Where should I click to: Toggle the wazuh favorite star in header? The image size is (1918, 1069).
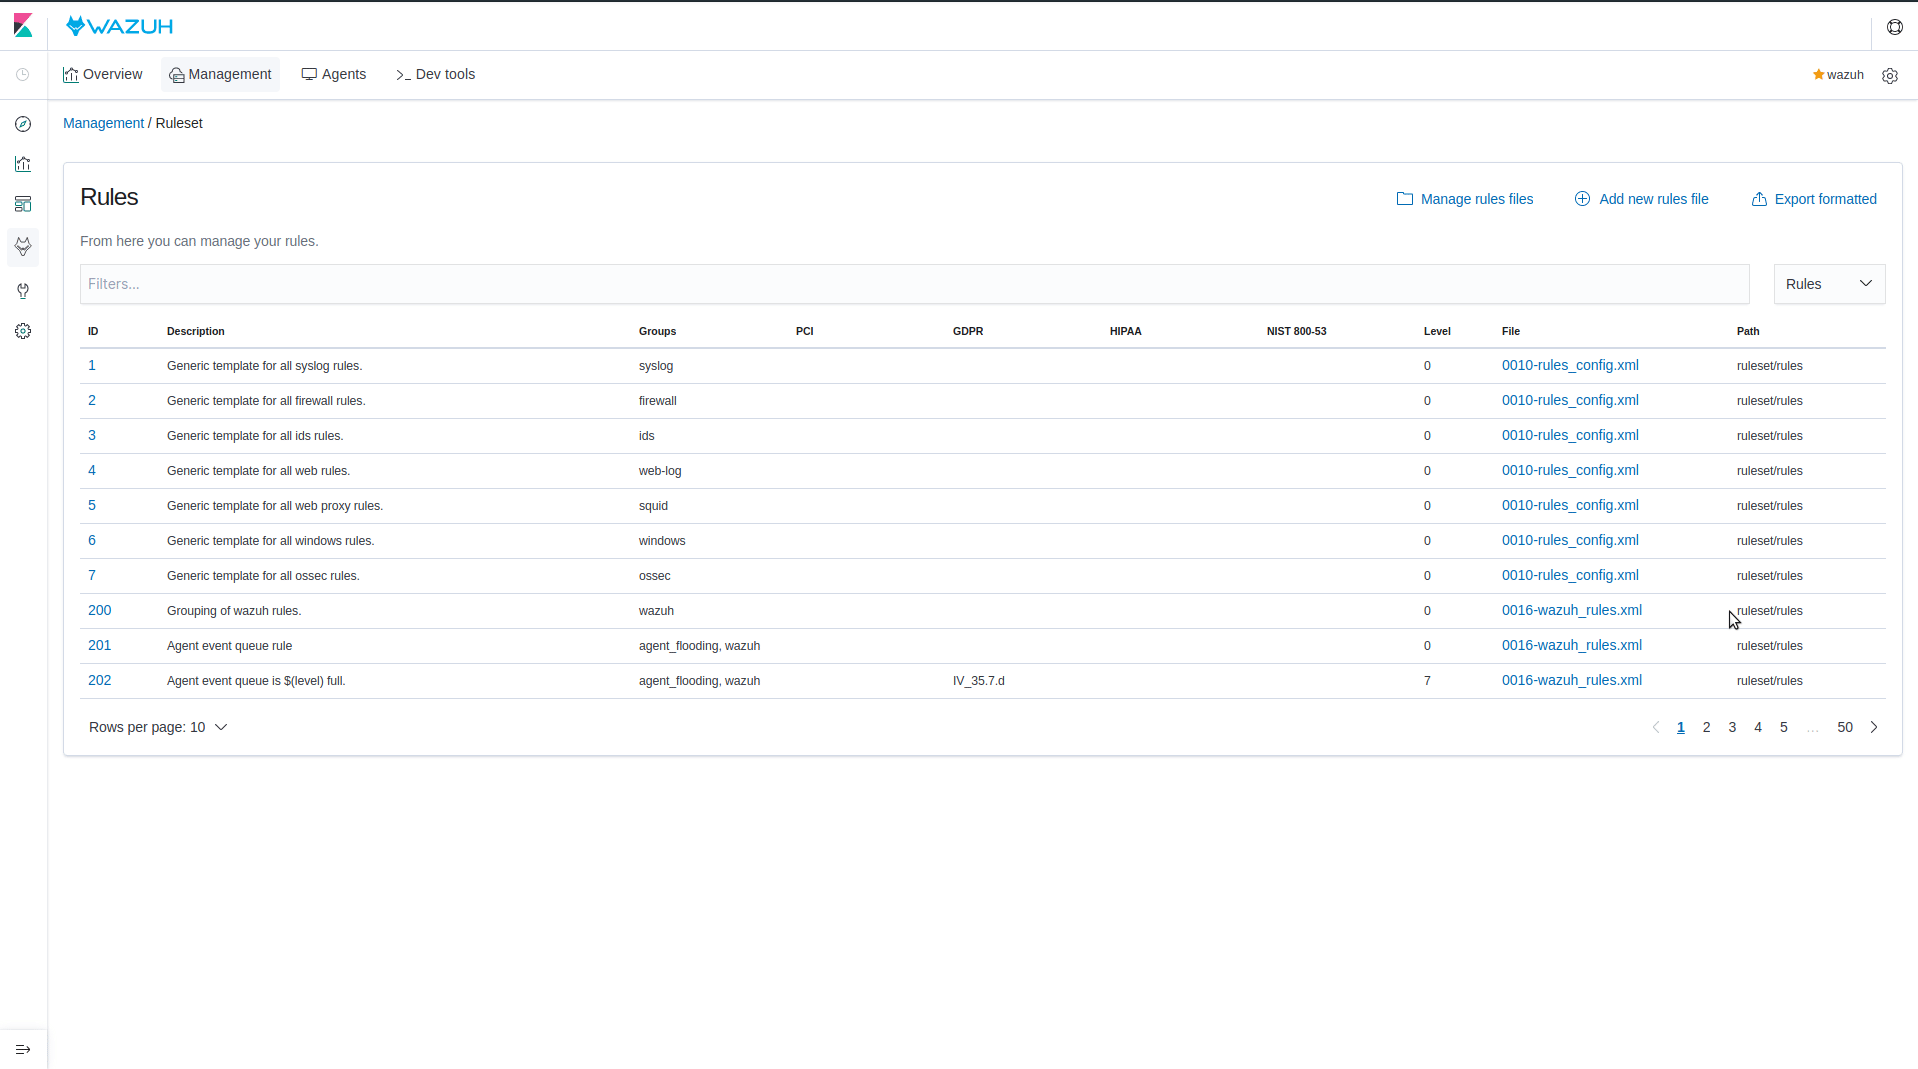[1817, 74]
